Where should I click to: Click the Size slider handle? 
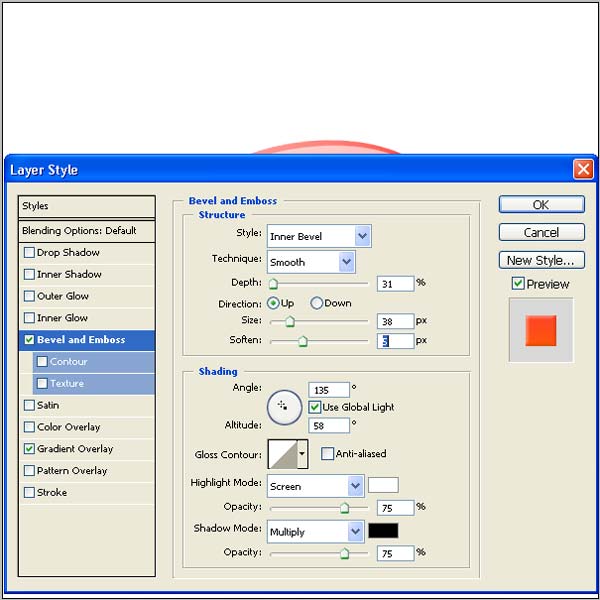(290, 321)
